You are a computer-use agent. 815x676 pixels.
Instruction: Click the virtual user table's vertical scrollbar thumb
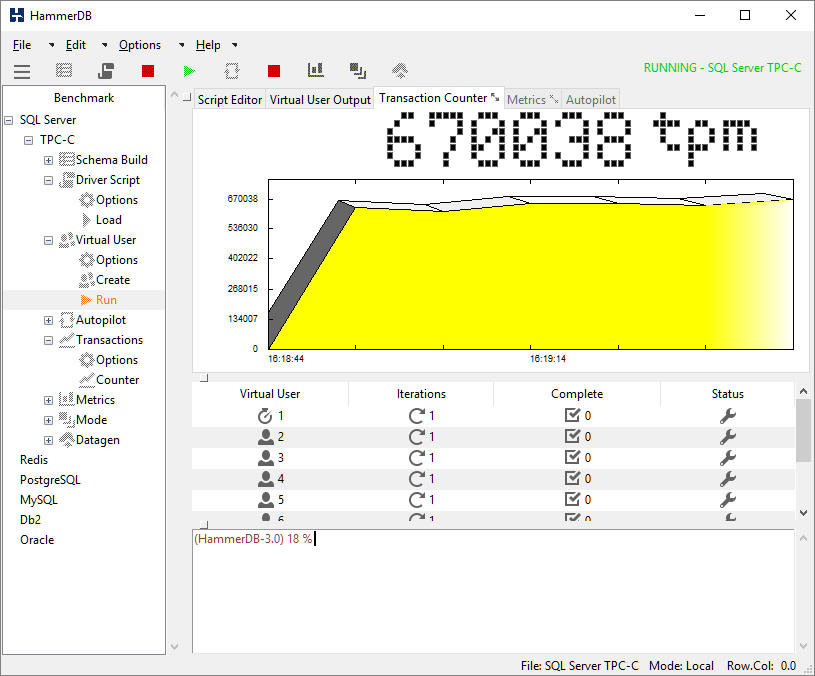point(804,430)
